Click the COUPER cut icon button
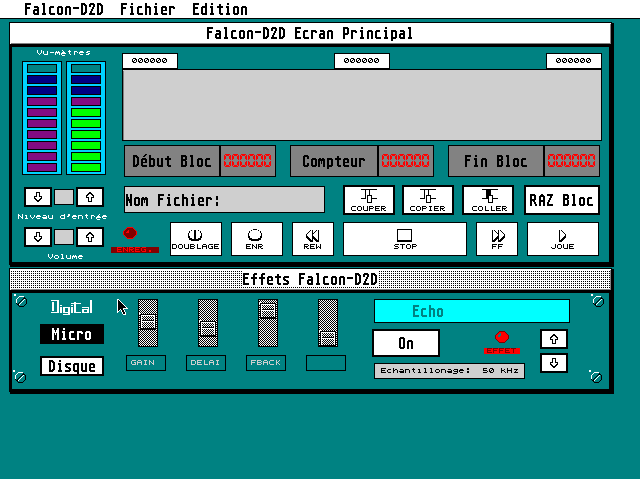This screenshot has height=479, width=640. (369, 200)
